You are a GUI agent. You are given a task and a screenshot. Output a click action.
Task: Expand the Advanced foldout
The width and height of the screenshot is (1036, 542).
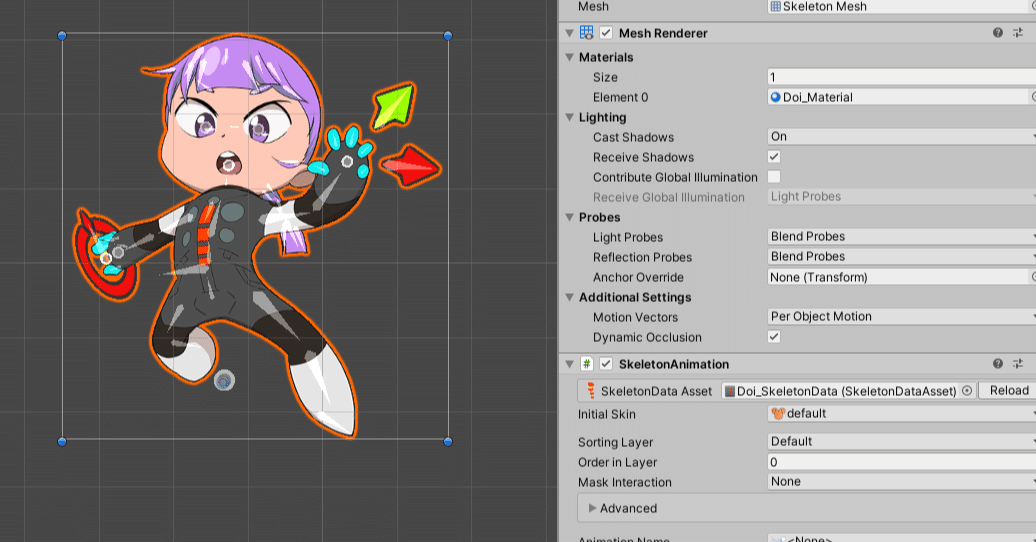coord(593,508)
